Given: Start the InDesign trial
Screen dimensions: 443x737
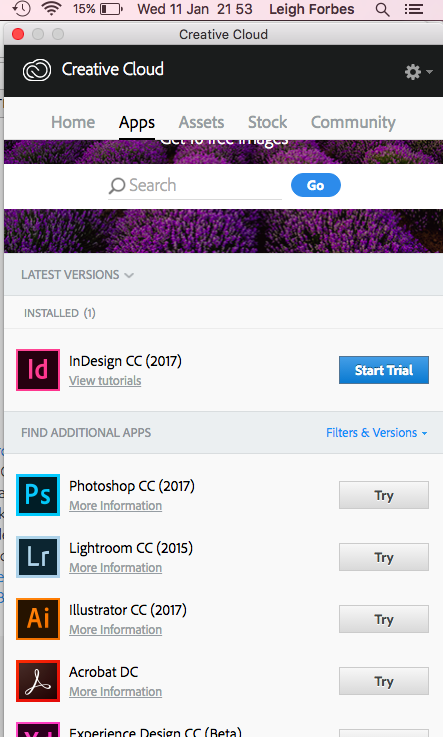Looking at the screenshot, I should pos(384,370).
